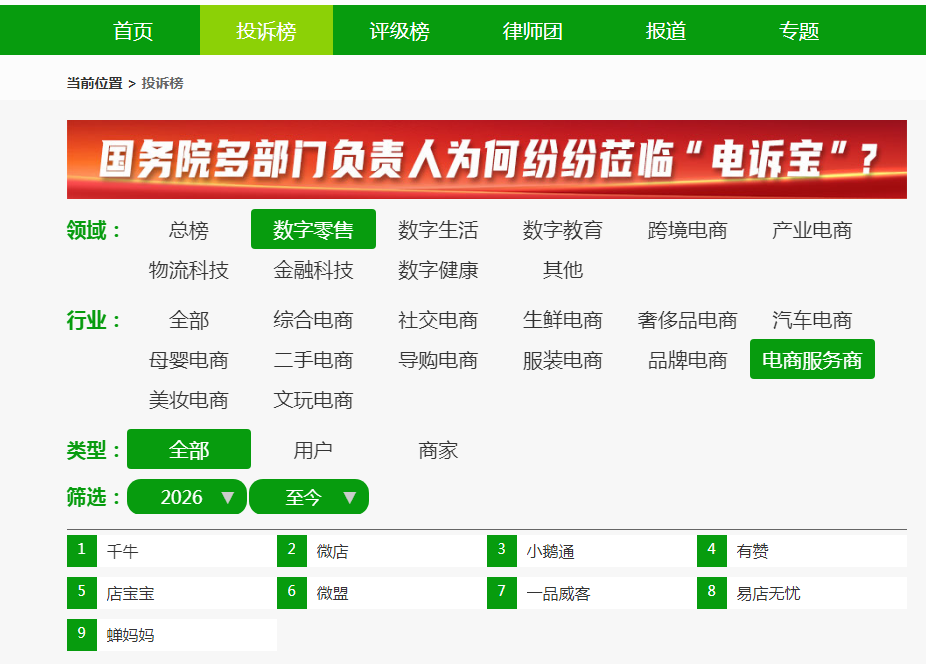The width and height of the screenshot is (926, 664).
Task: Open the 微盟 rank 6 entry
Action: [382, 593]
